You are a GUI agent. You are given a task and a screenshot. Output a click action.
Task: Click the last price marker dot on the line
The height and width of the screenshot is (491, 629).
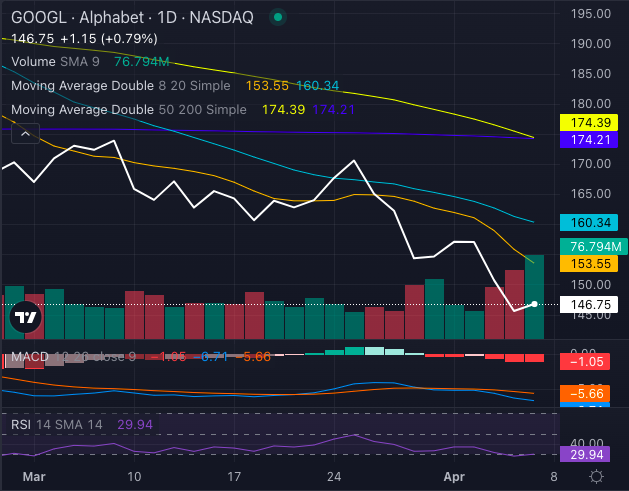pyautogui.click(x=535, y=303)
